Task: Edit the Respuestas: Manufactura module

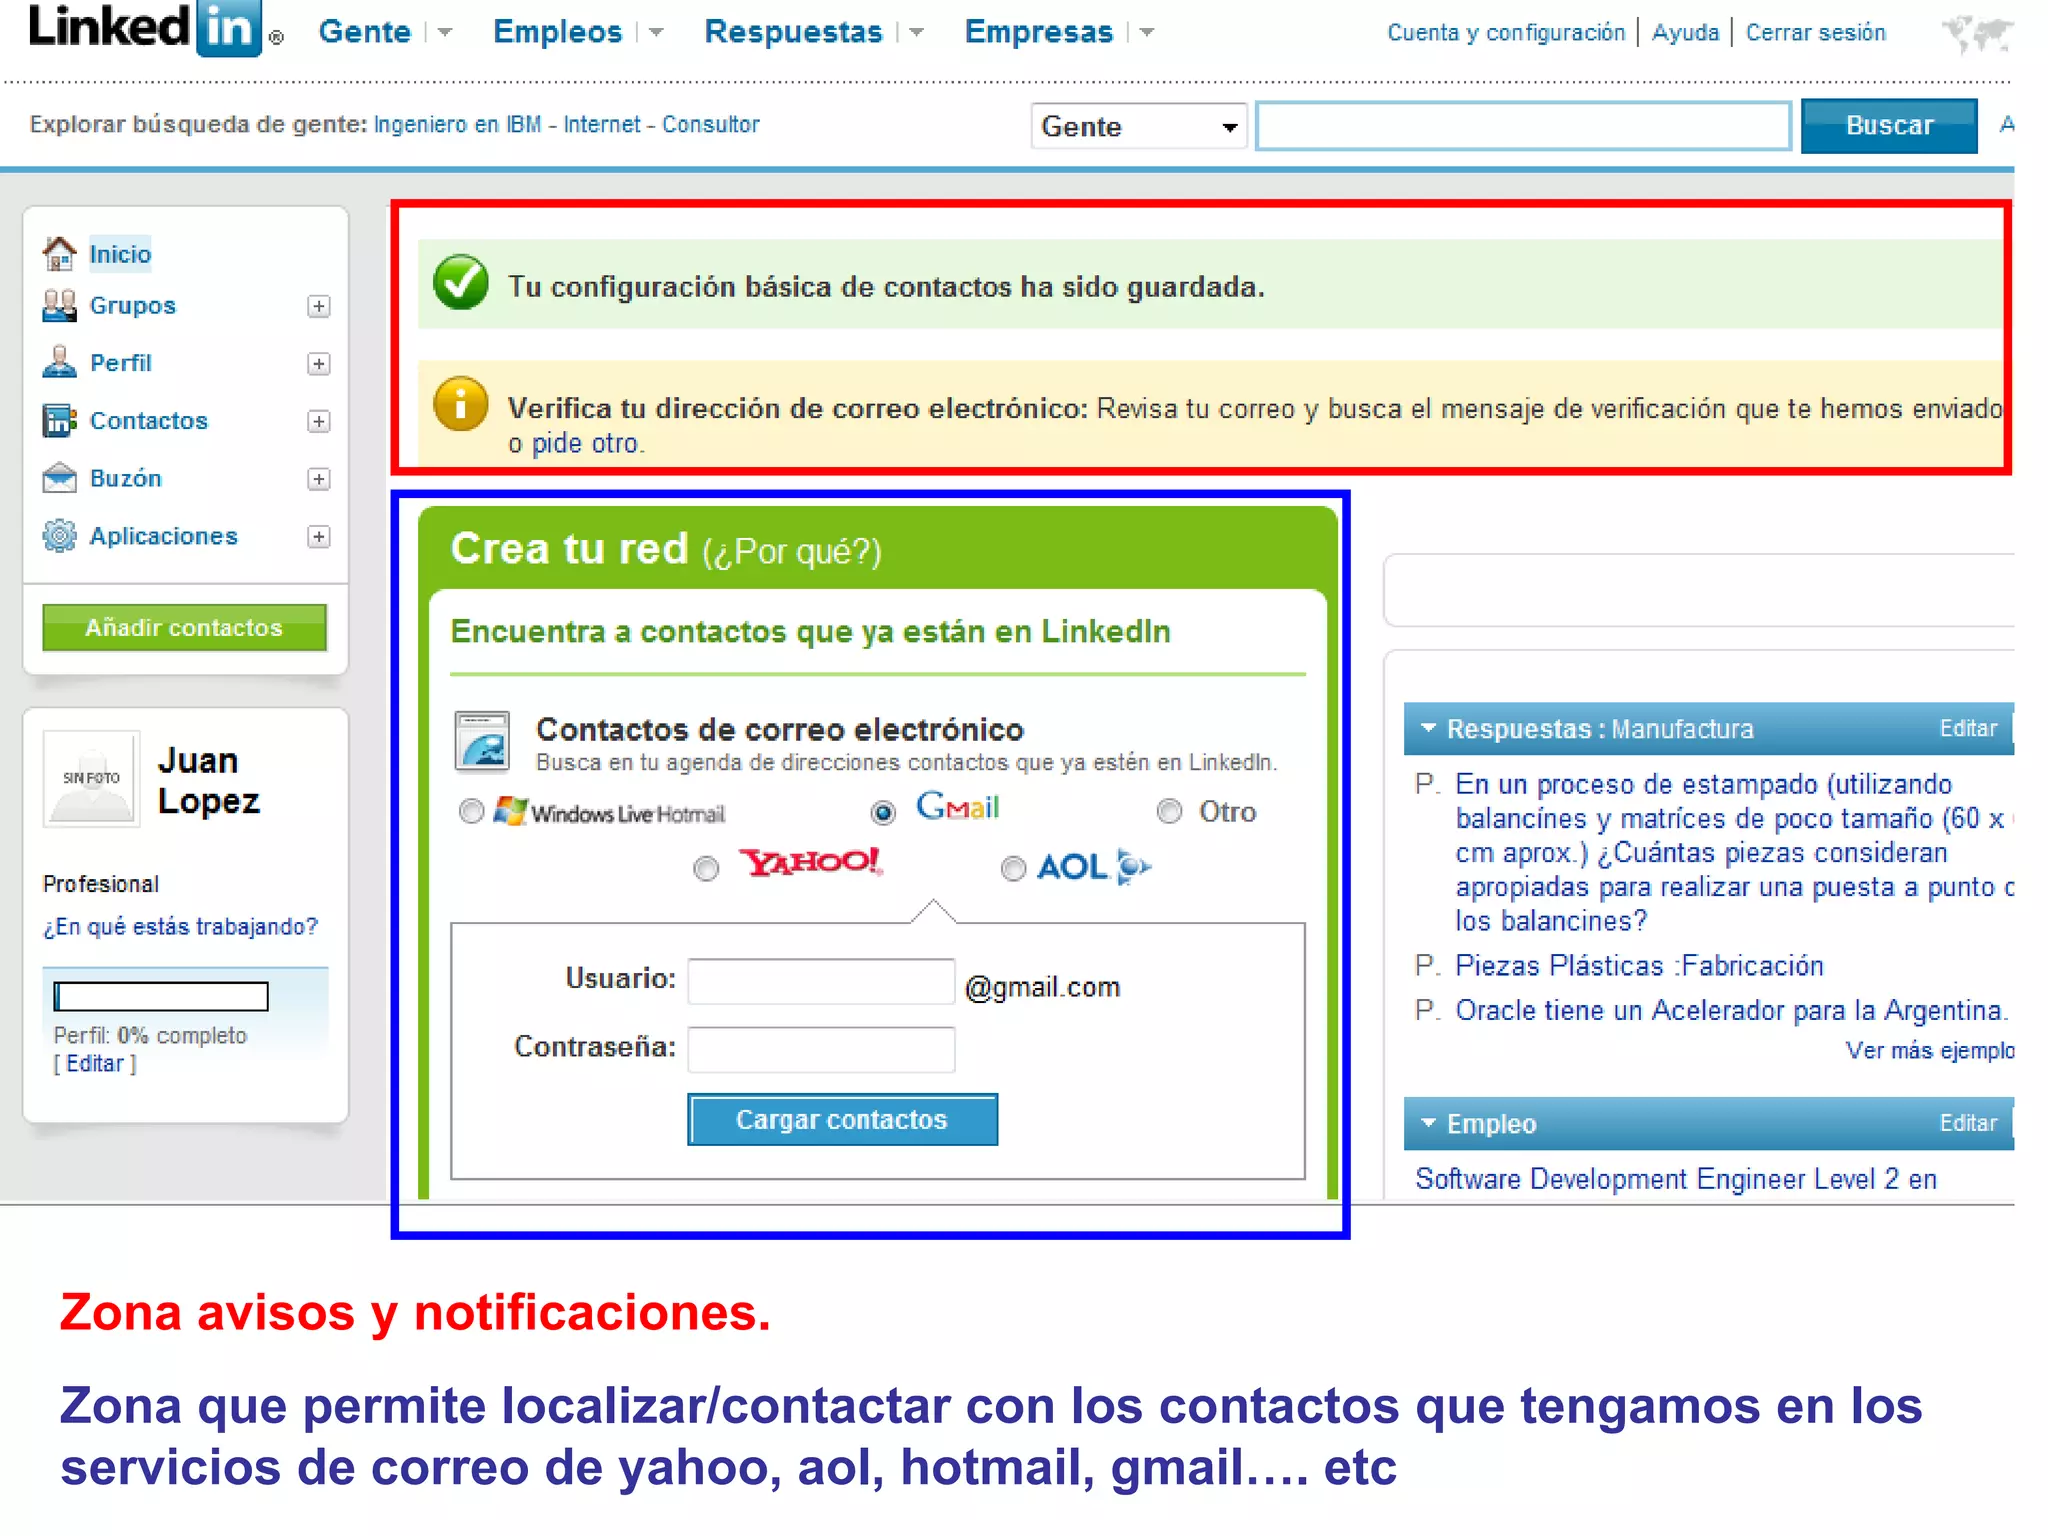Action: click(1968, 728)
